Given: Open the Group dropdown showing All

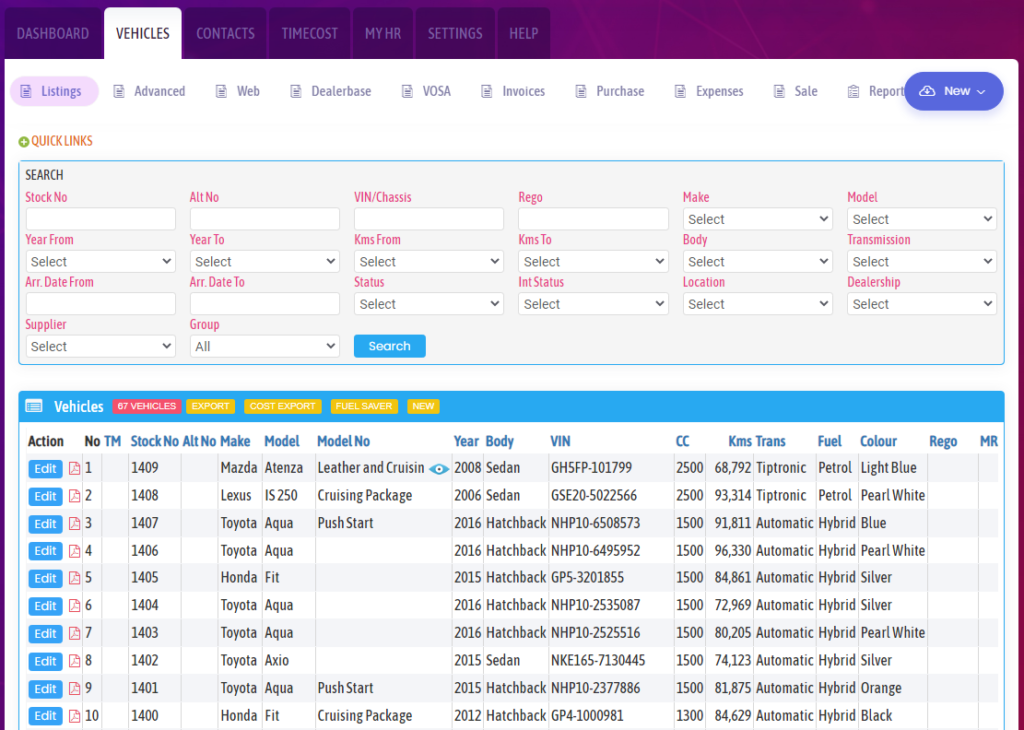Looking at the screenshot, I should click(x=264, y=346).
